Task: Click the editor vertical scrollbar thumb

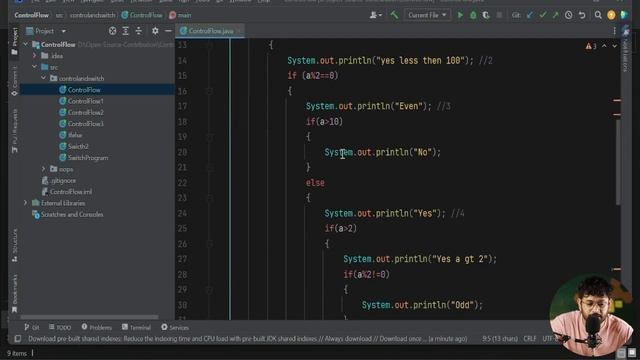Action: coord(618,162)
